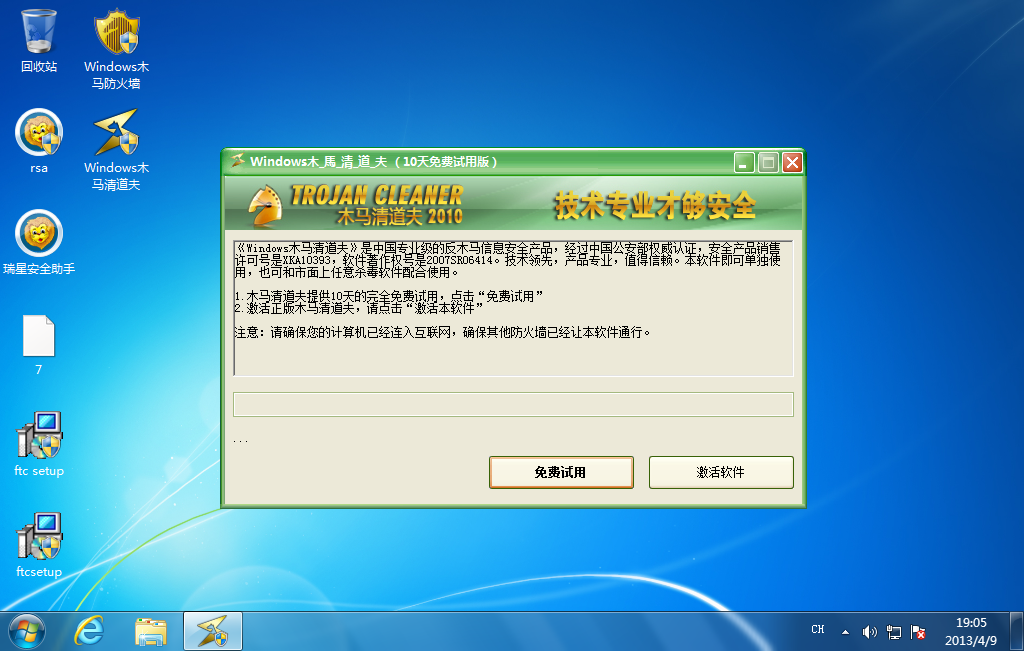Click the 激活软件 activate button
1024x651 pixels.
[721, 472]
